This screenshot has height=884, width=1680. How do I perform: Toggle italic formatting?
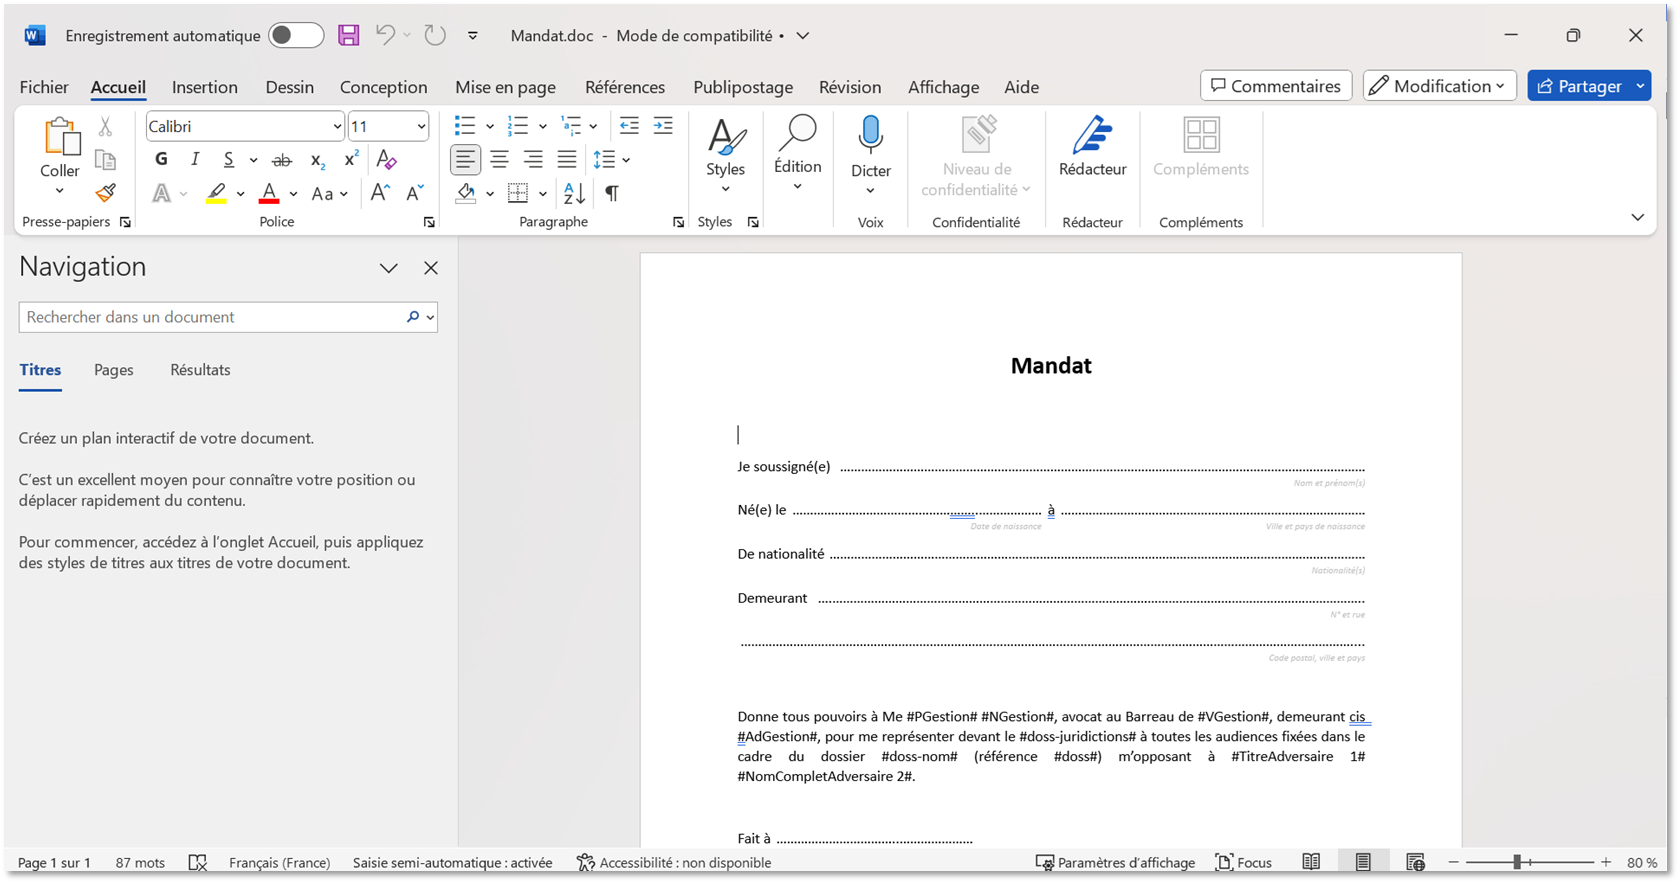point(195,159)
